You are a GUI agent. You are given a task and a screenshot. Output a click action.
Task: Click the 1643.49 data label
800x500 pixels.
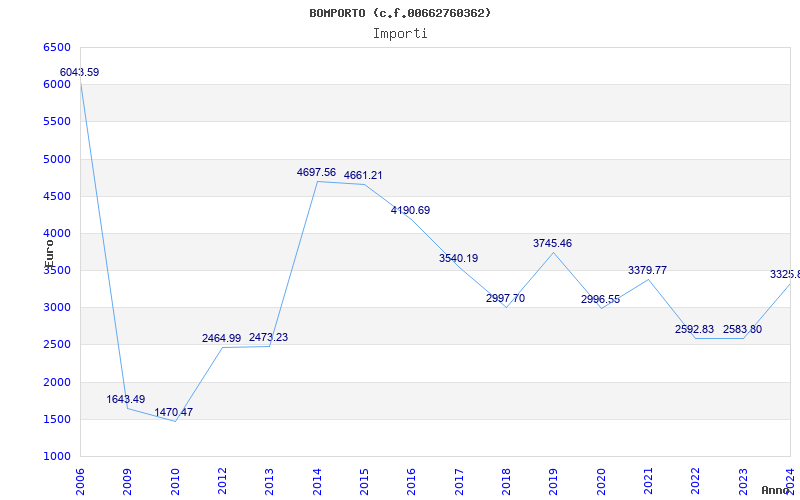[125, 399]
